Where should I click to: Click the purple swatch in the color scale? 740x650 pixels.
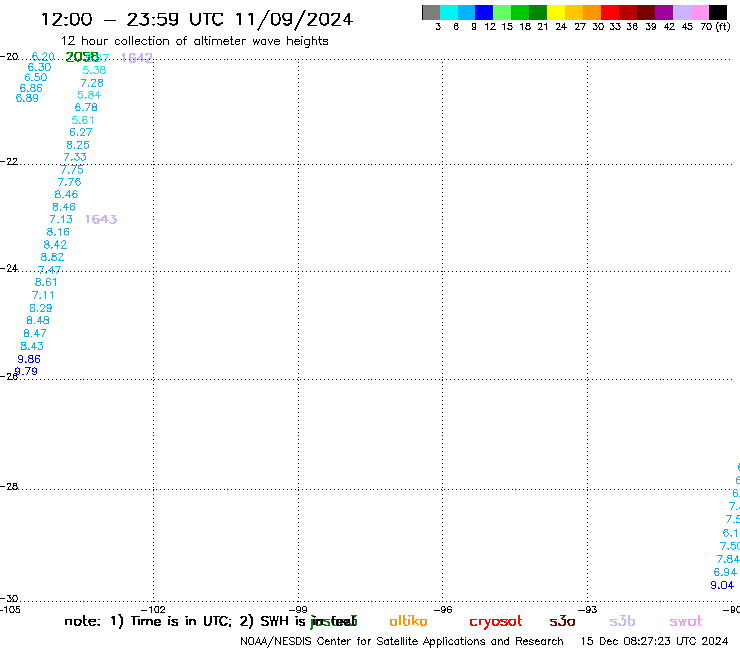[664, 12]
